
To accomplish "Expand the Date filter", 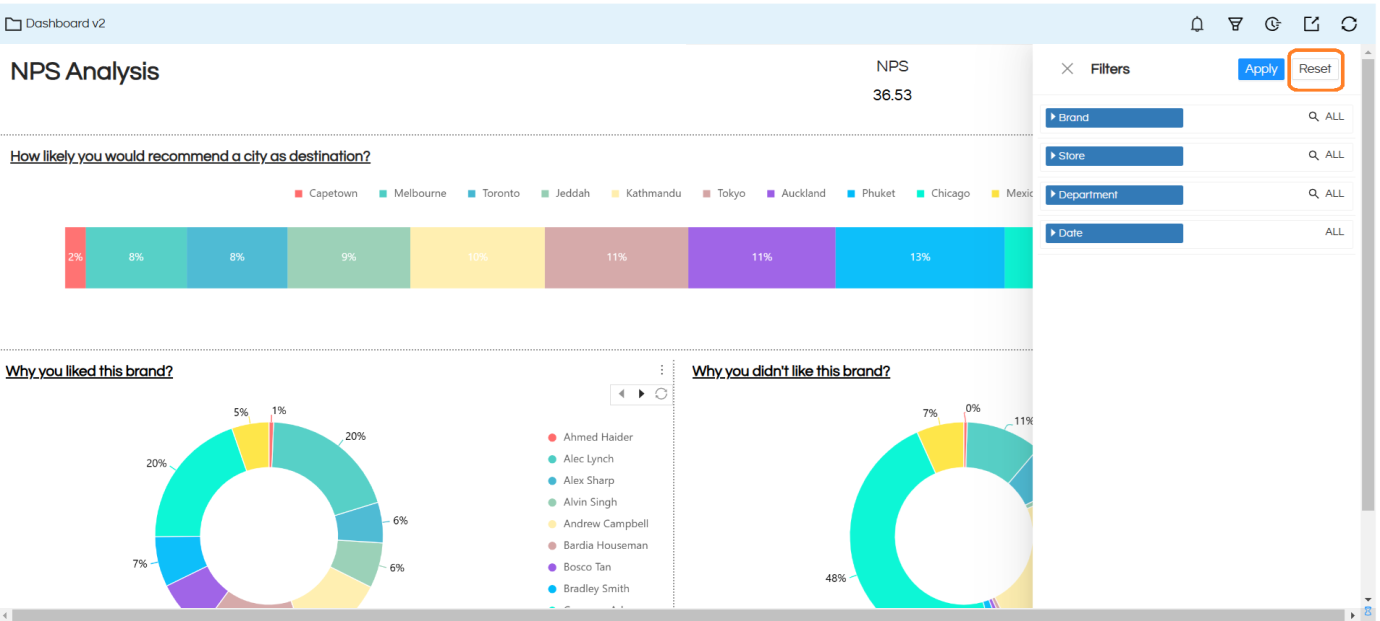I will (1114, 233).
